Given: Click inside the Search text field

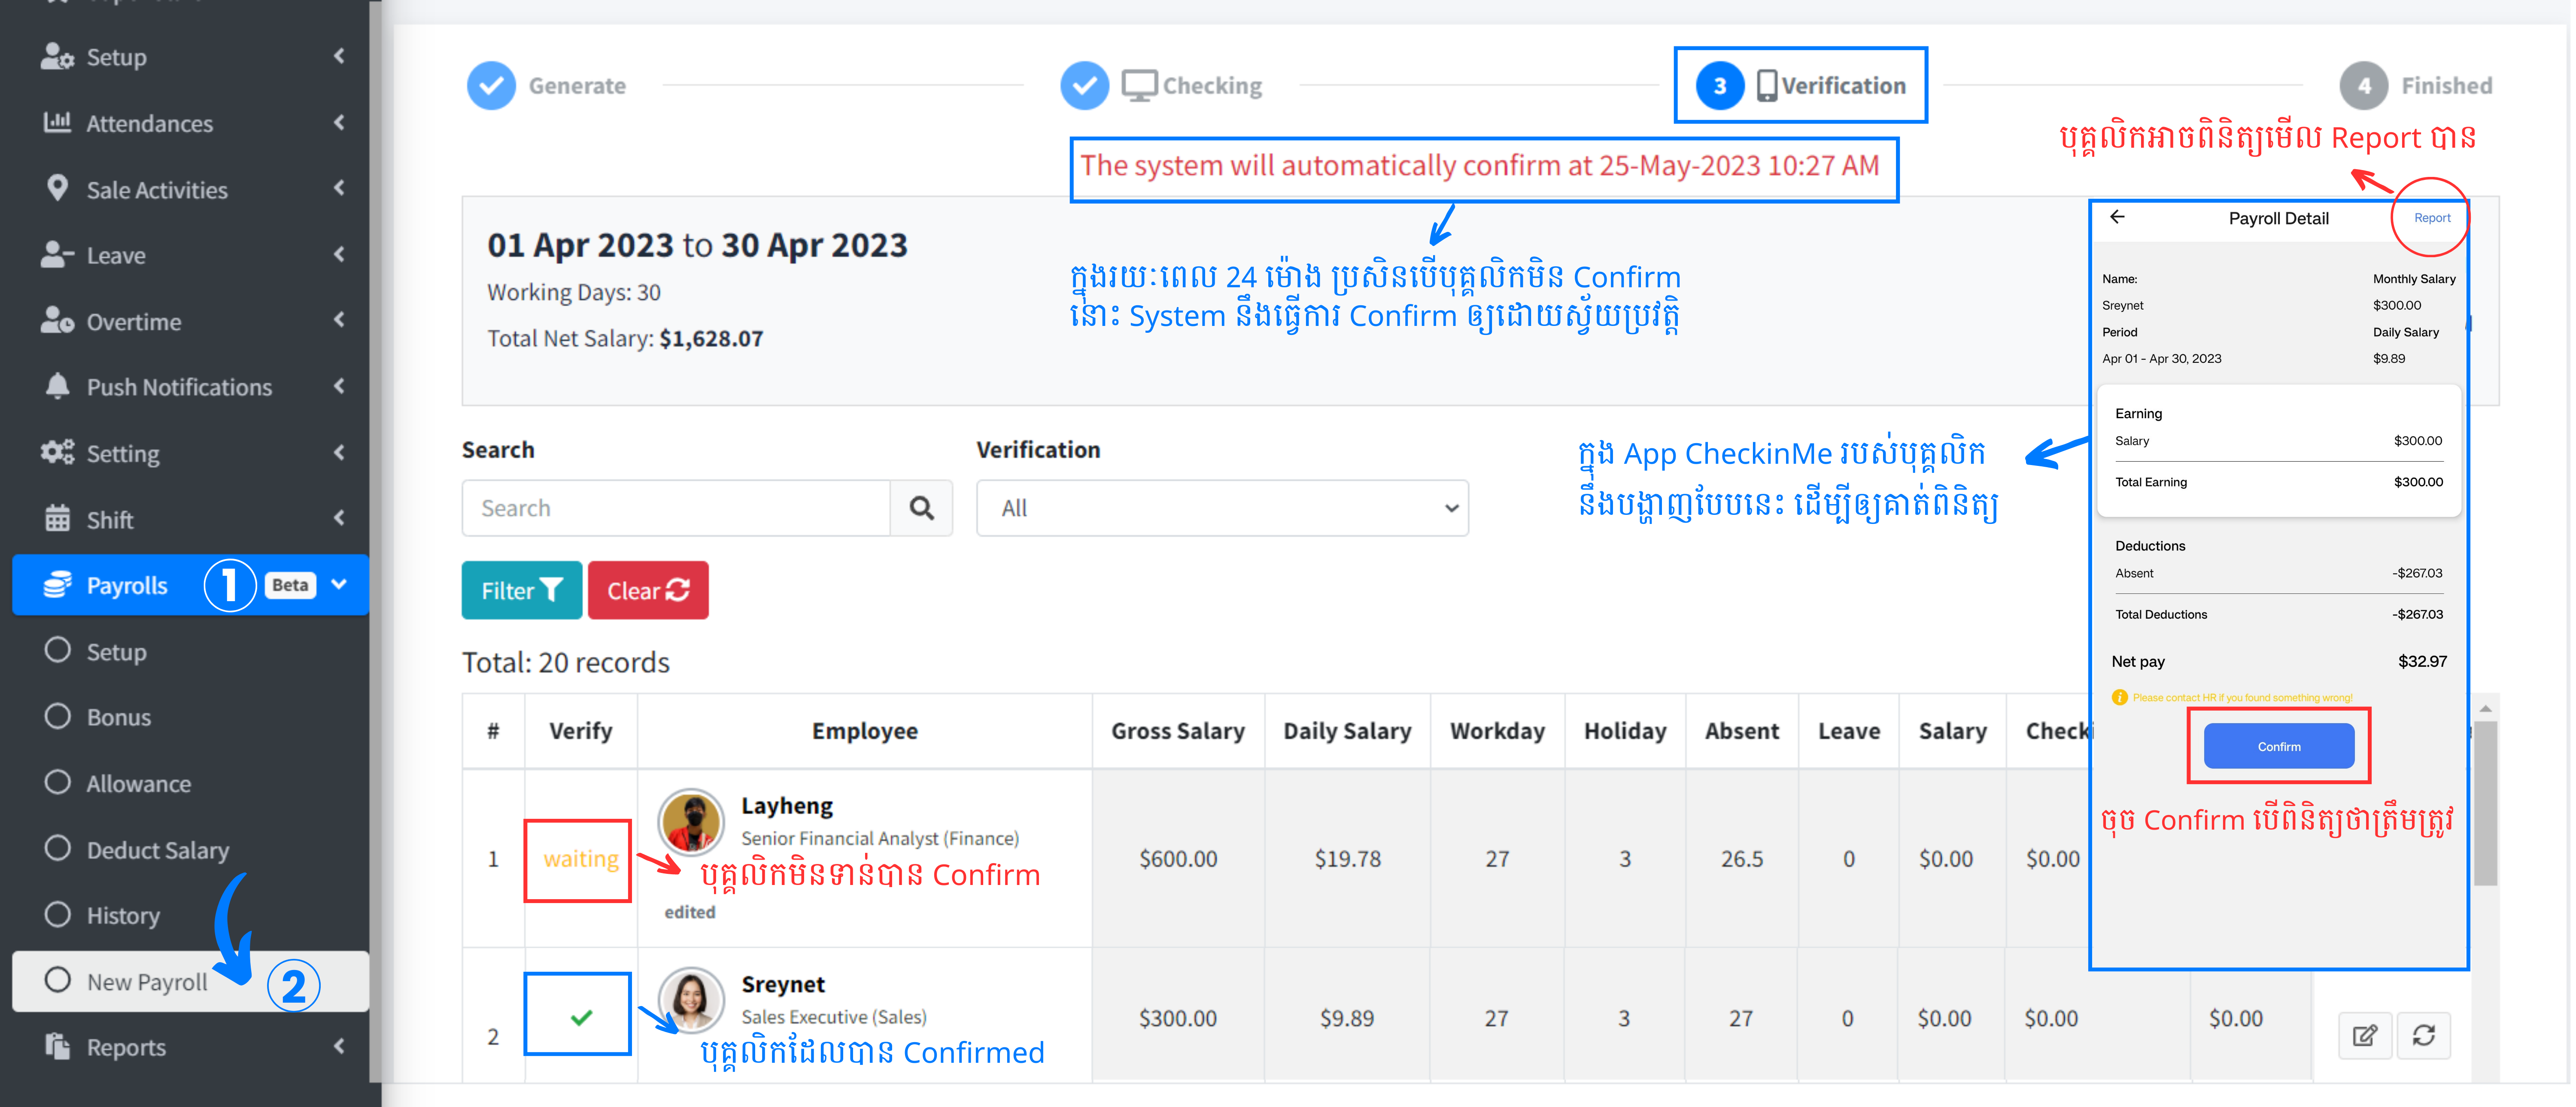Looking at the screenshot, I should pos(676,508).
